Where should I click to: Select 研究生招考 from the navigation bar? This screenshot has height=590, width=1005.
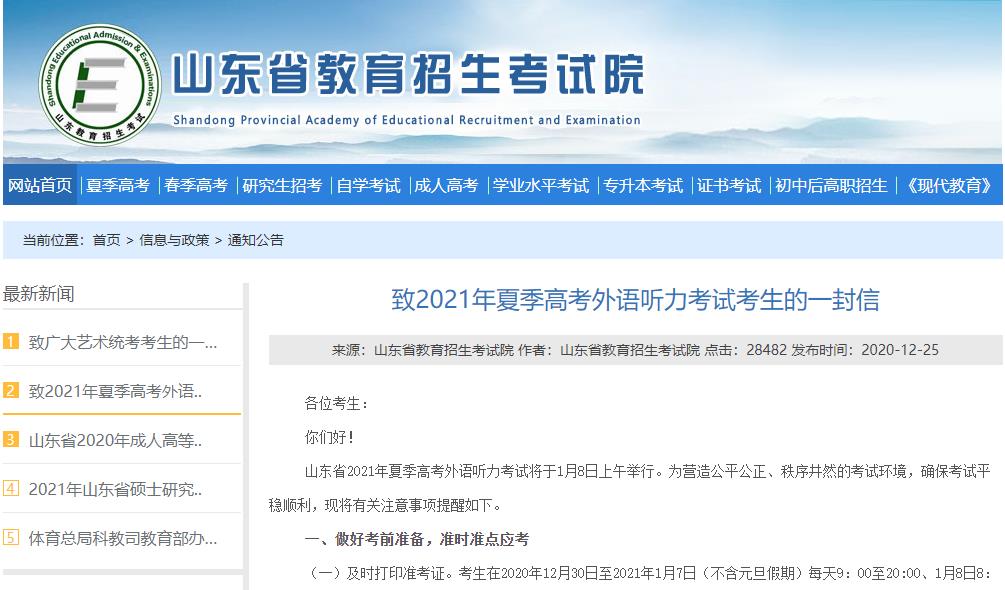click(282, 185)
